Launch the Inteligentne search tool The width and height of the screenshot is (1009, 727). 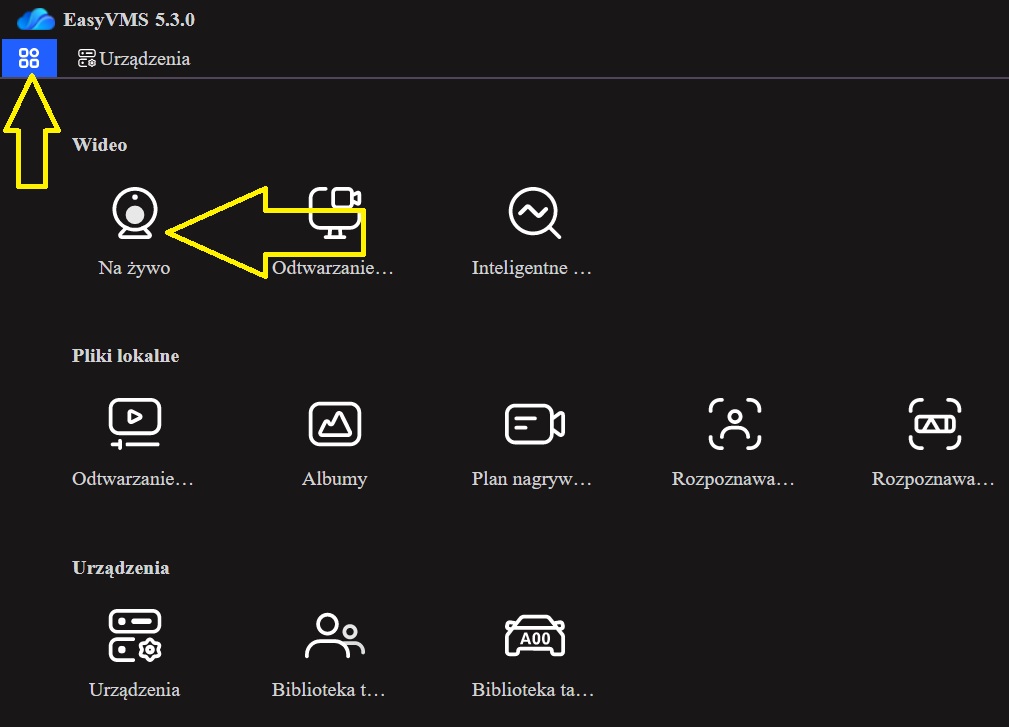[532, 232]
